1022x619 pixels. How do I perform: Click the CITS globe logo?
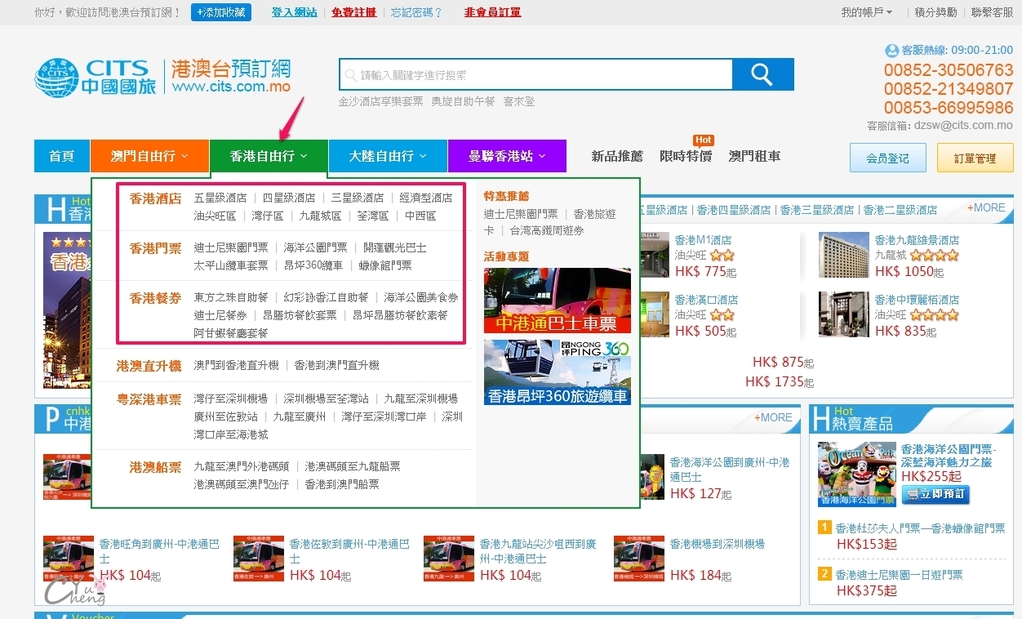coord(56,76)
